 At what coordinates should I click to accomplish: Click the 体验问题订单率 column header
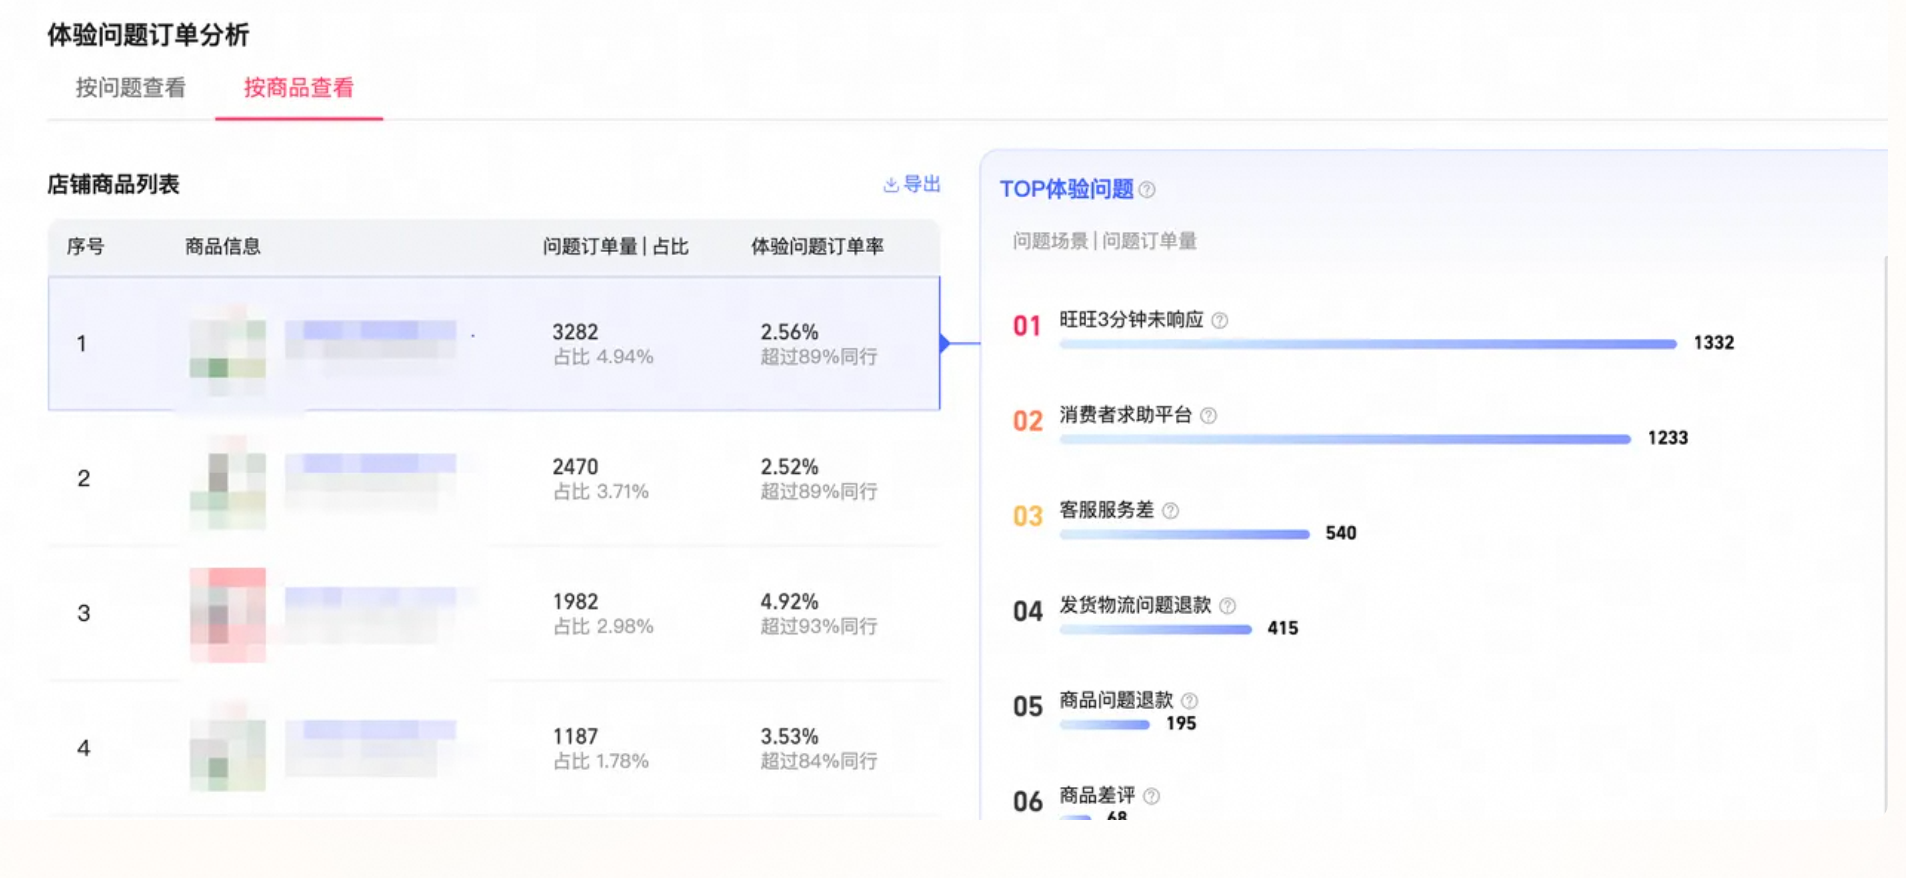click(817, 247)
